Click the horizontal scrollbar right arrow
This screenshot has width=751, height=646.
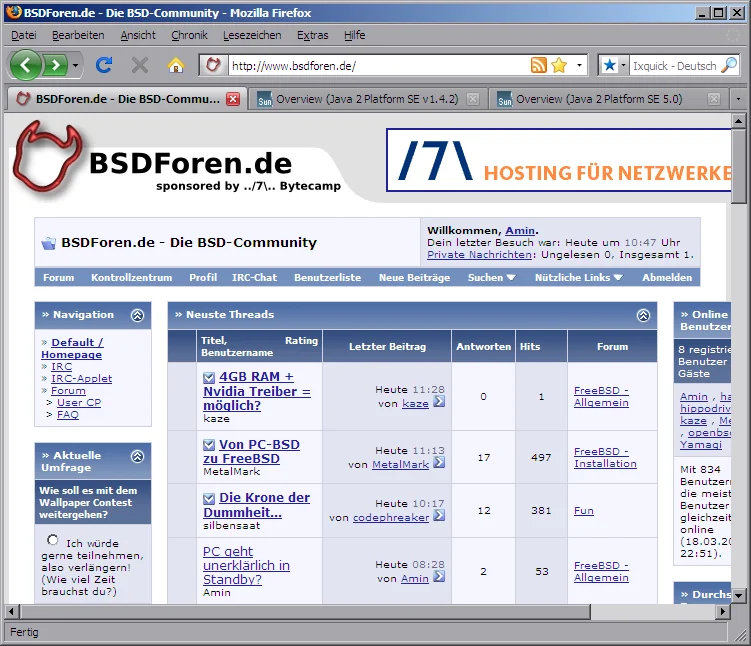coord(723,611)
